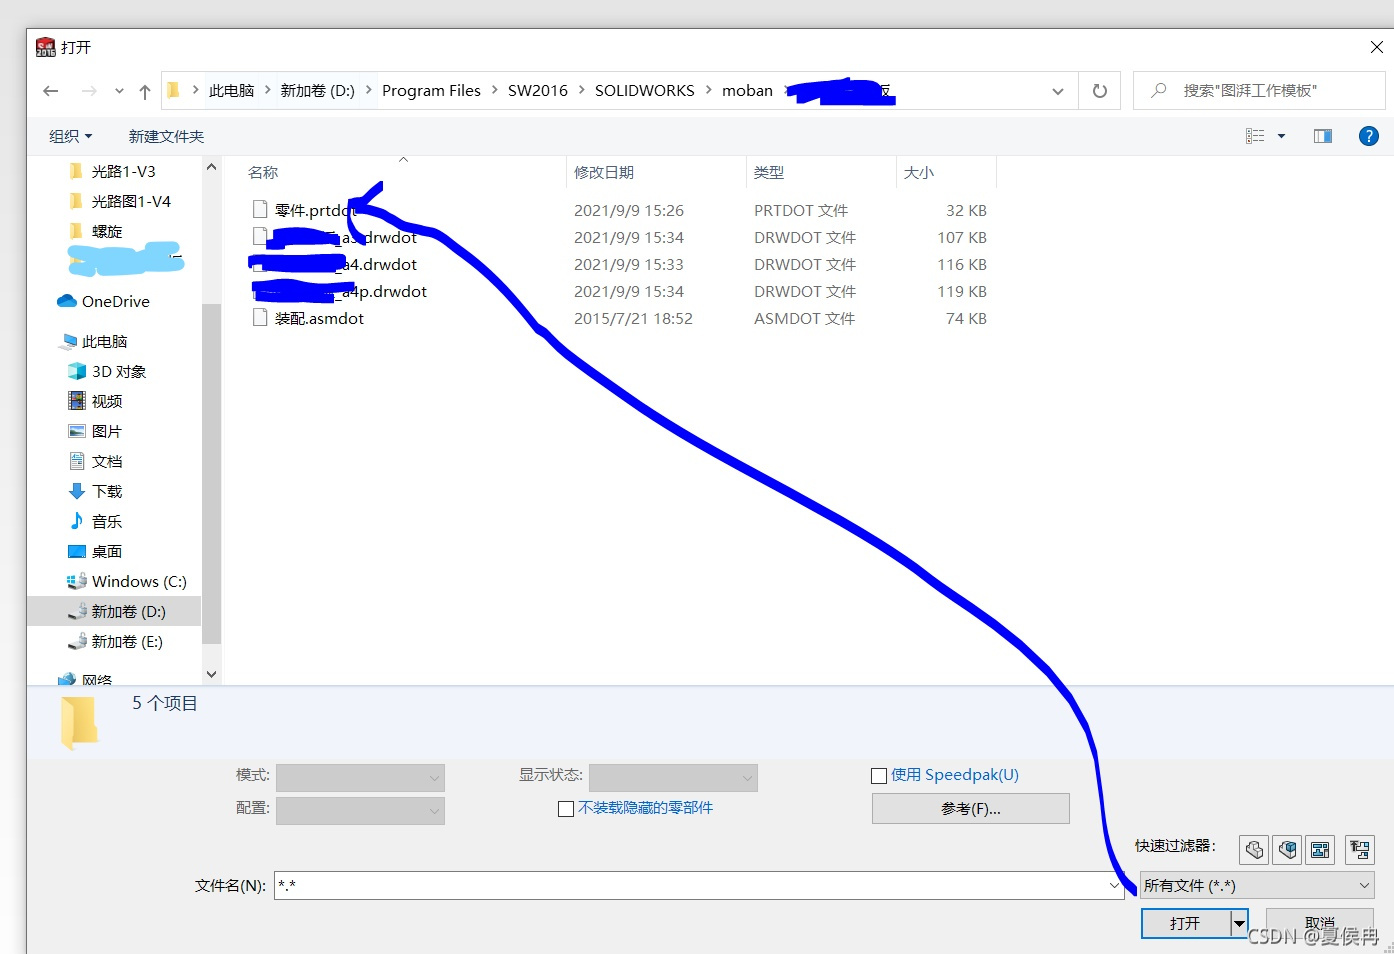This screenshot has height=954, width=1394.
Task: Select the file 装配.asmdot
Action: [319, 318]
